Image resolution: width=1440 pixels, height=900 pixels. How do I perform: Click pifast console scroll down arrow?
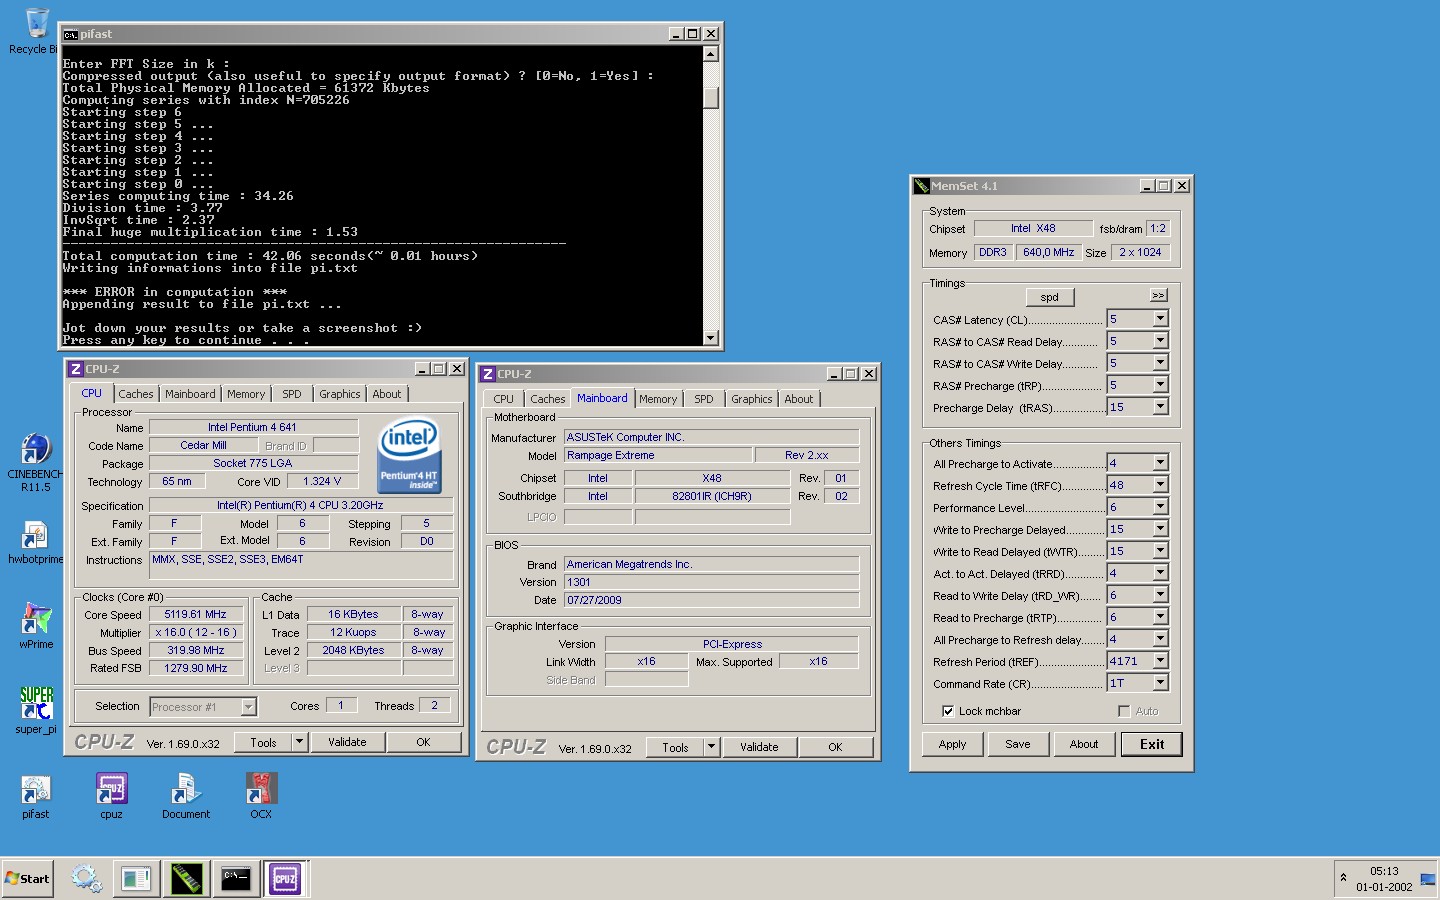click(711, 338)
